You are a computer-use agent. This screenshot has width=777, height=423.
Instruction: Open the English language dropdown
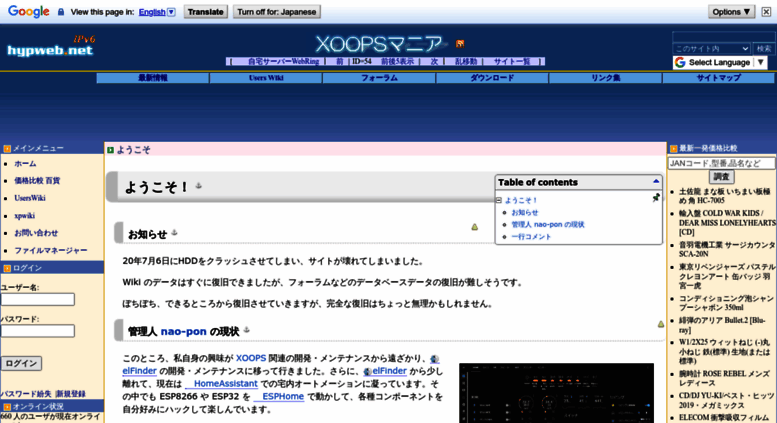pos(157,12)
